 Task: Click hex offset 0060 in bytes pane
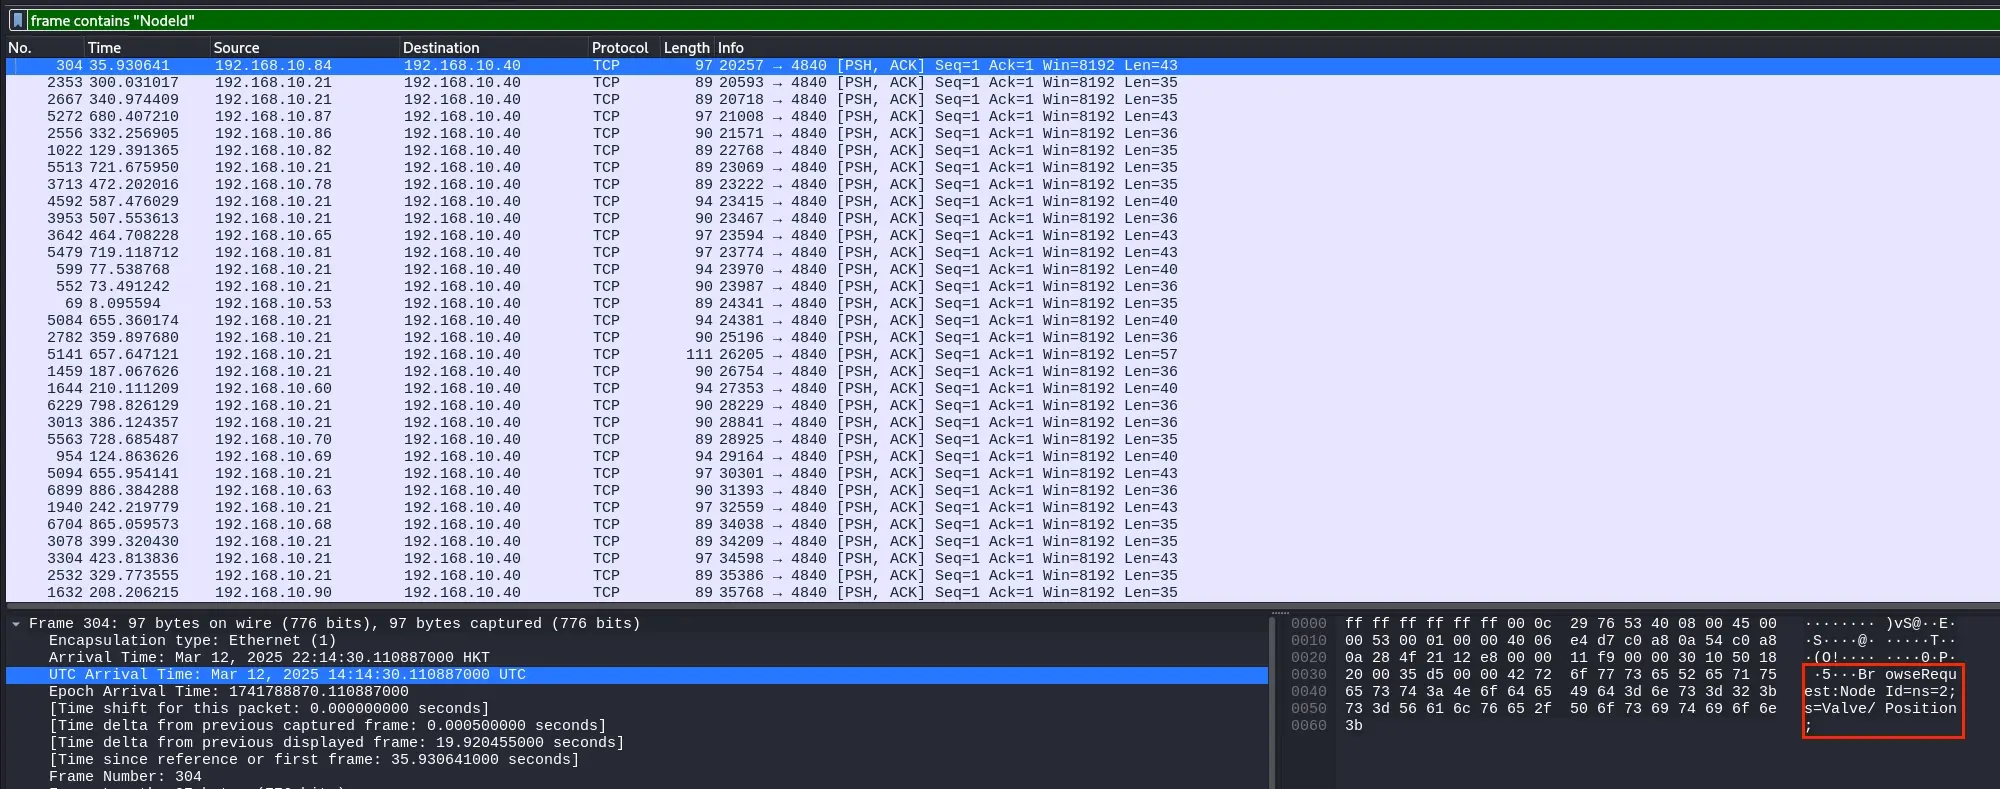point(1308,725)
